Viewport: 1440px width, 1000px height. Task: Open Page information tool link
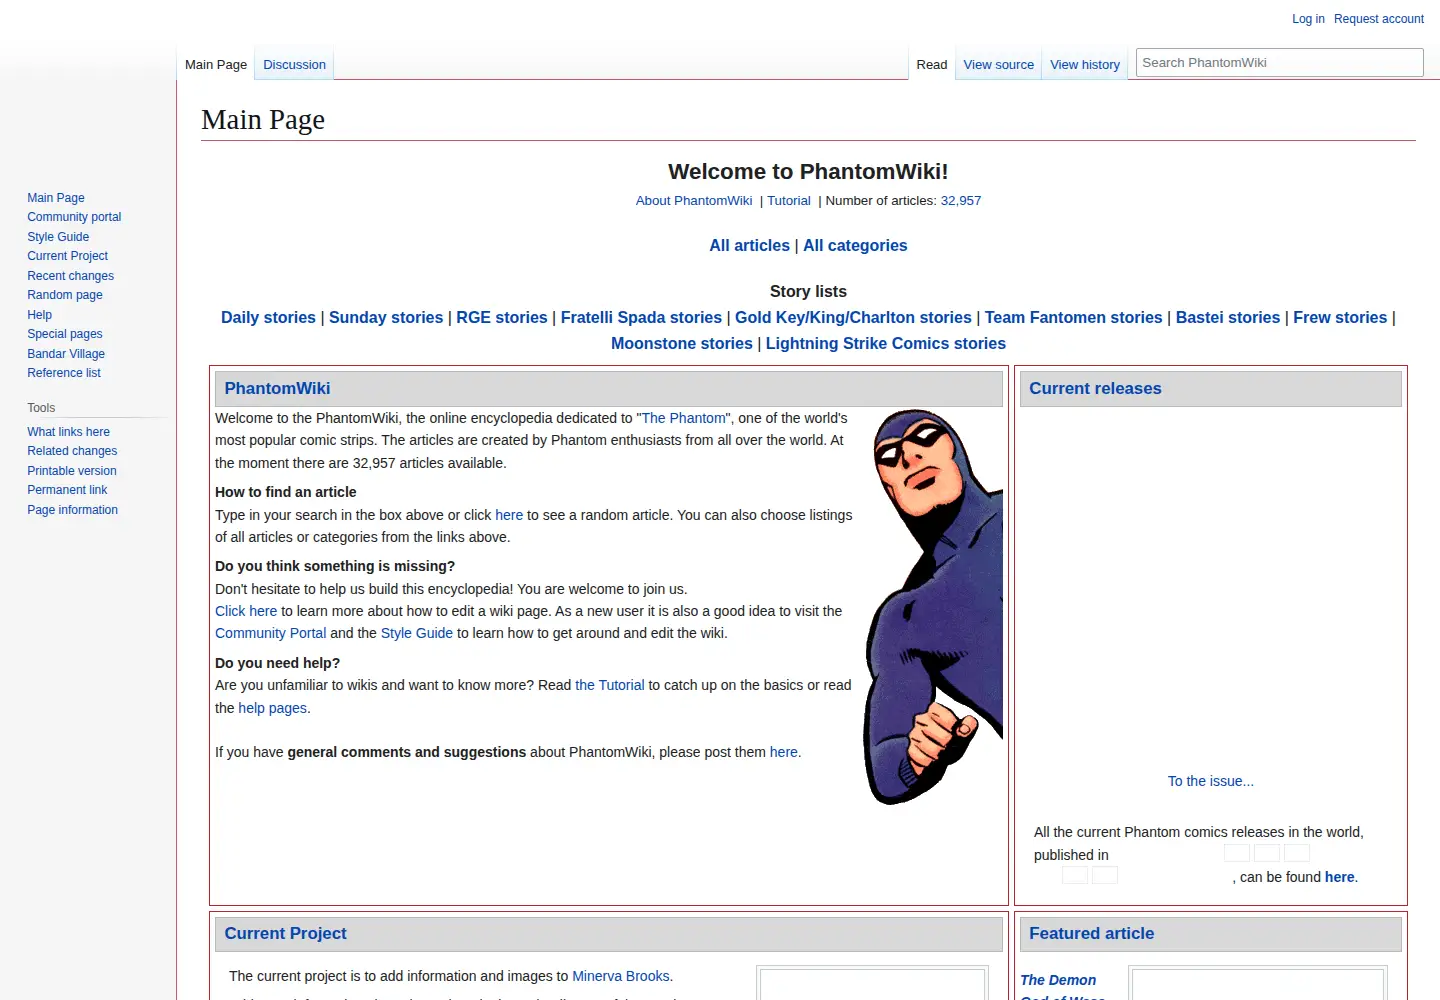[72, 510]
